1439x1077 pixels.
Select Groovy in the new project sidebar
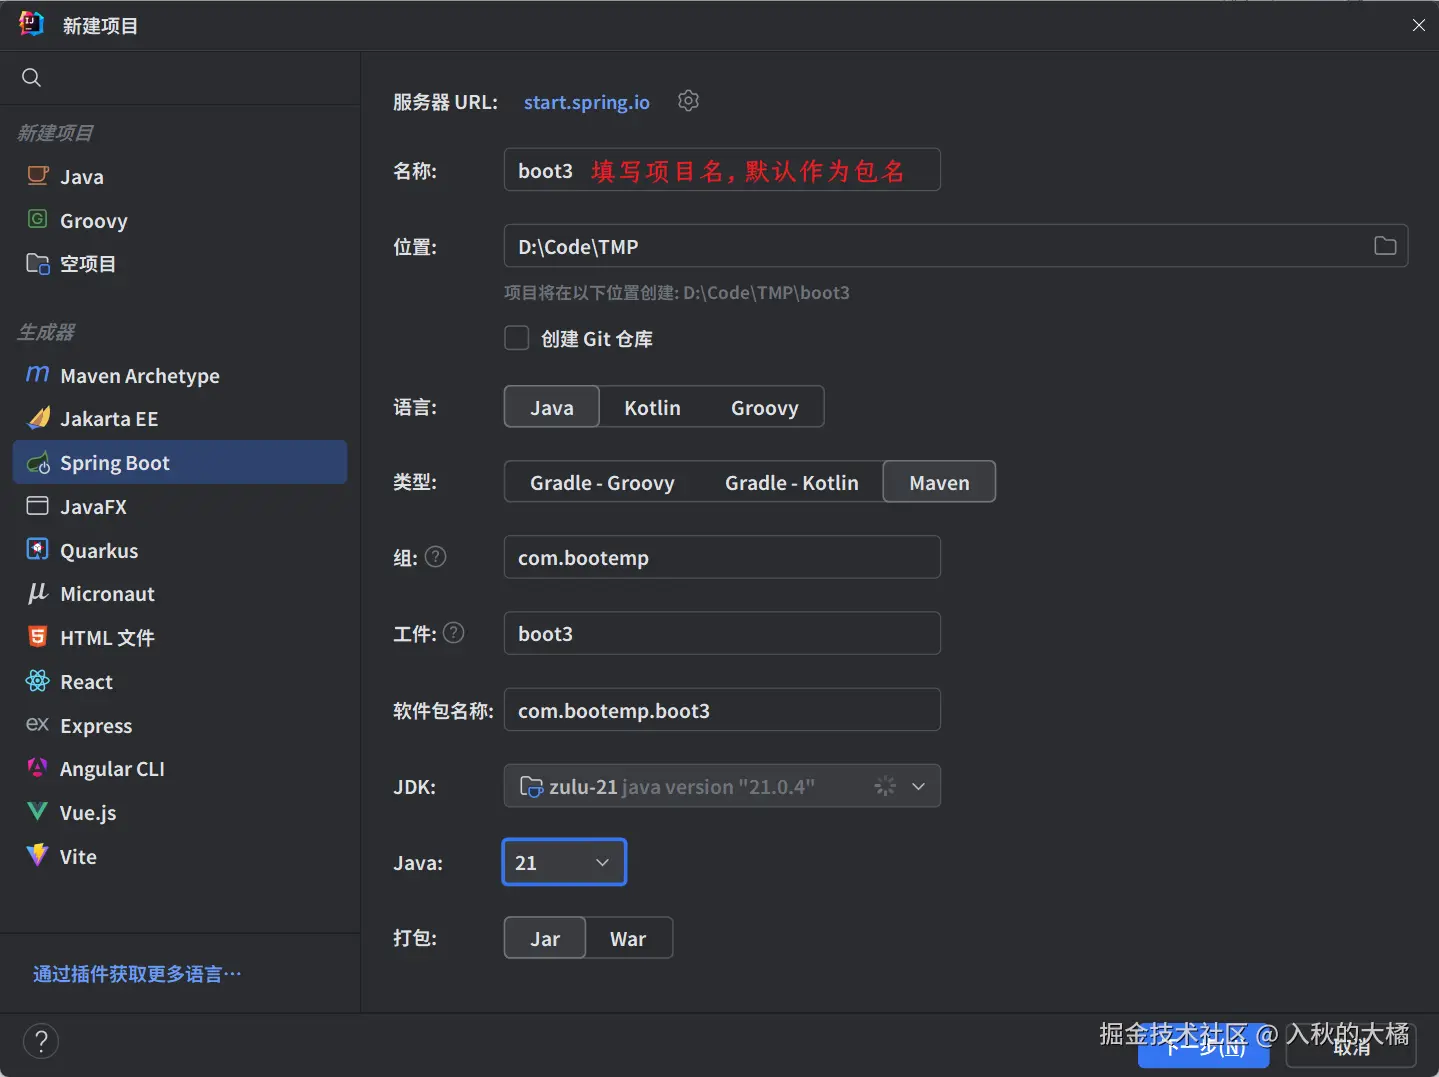coord(92,220)
